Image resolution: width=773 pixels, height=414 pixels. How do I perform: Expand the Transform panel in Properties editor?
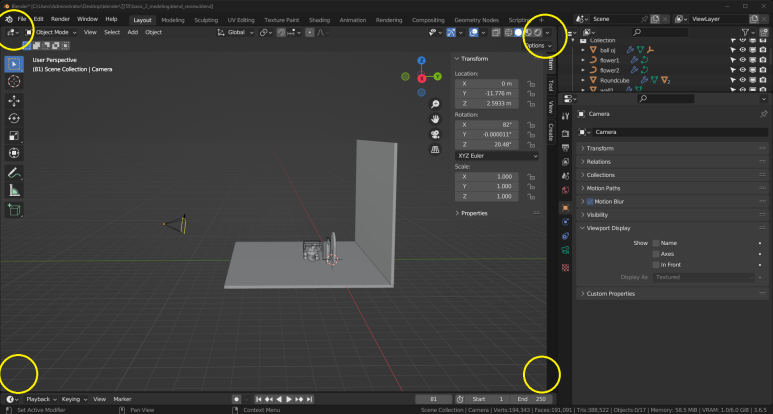click(670, 148)
